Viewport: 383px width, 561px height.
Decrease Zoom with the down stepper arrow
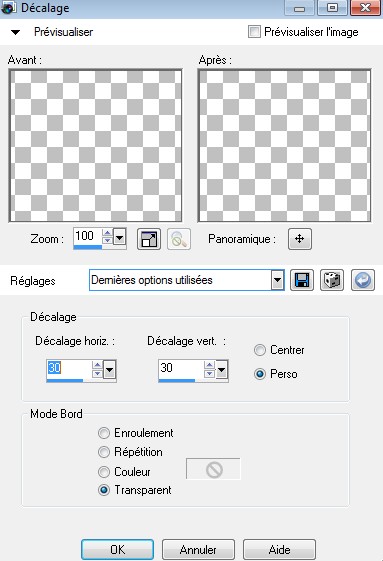pos(107,240)
